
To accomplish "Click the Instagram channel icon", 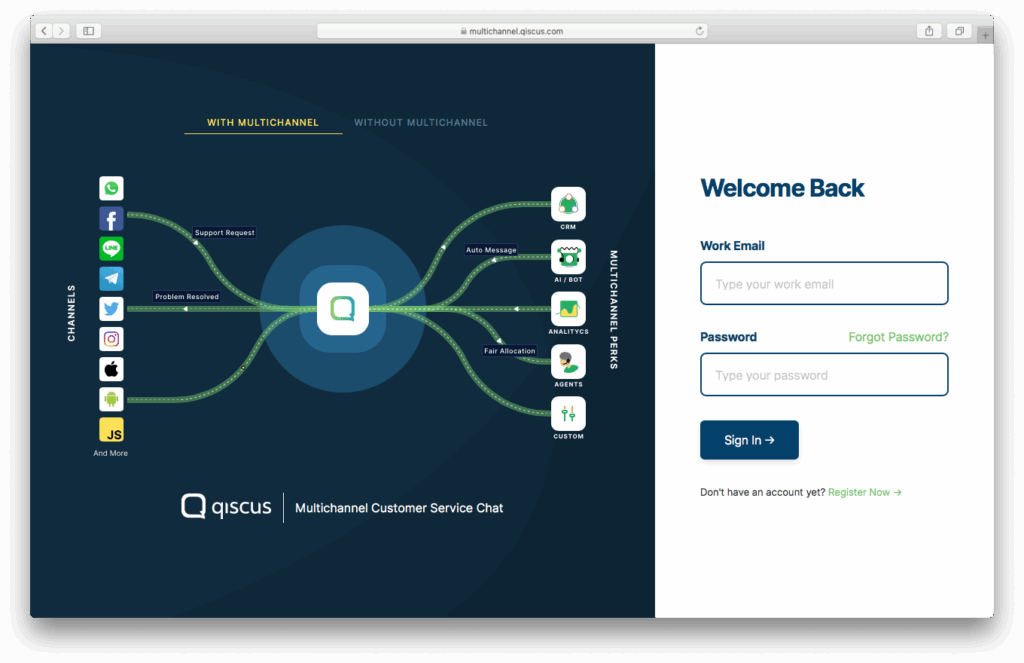I will [x=111, y=338].
